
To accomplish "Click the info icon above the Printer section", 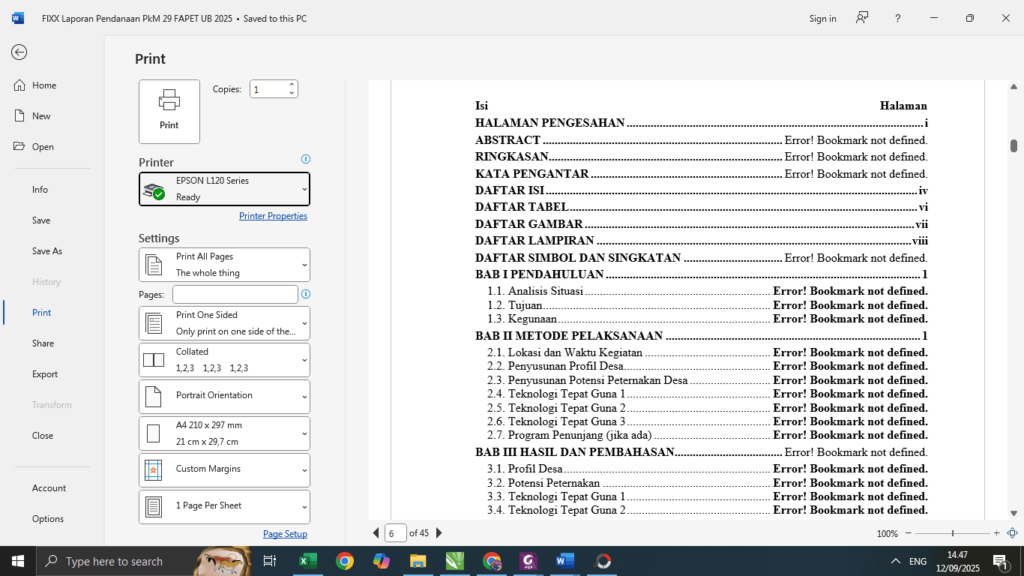I will (x=305, y=159).
